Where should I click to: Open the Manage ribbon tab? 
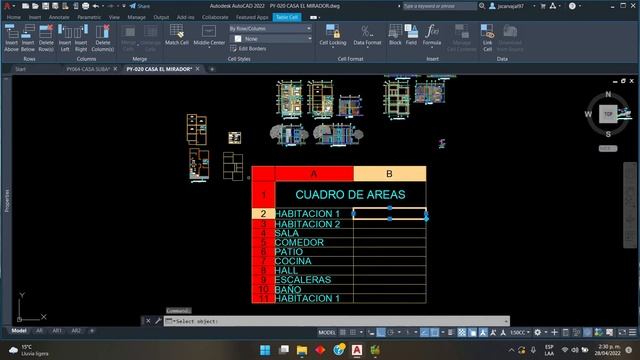point(136,17)
